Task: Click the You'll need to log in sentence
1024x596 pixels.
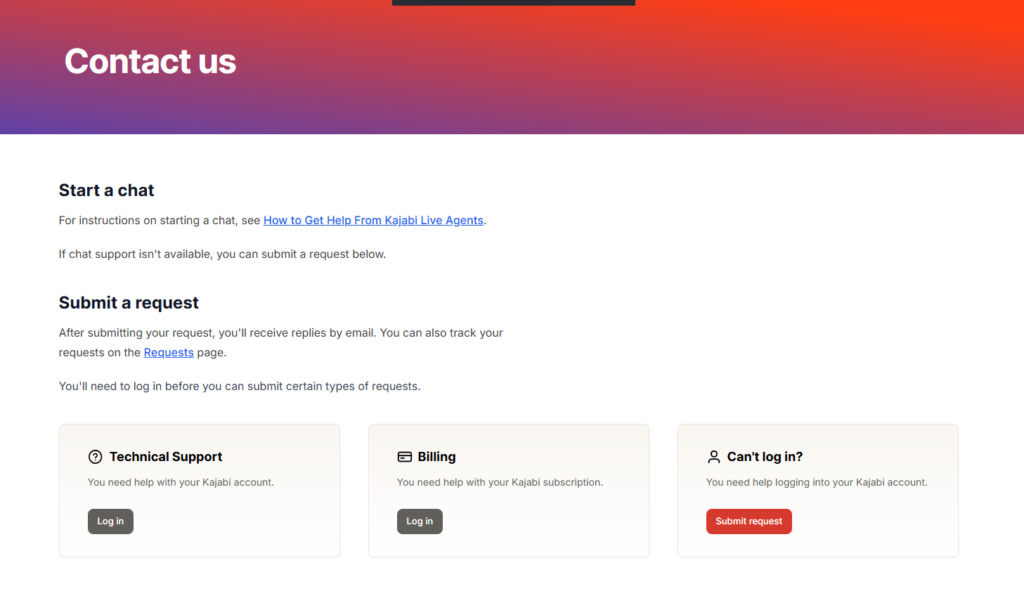Action: tap(239, 386)
